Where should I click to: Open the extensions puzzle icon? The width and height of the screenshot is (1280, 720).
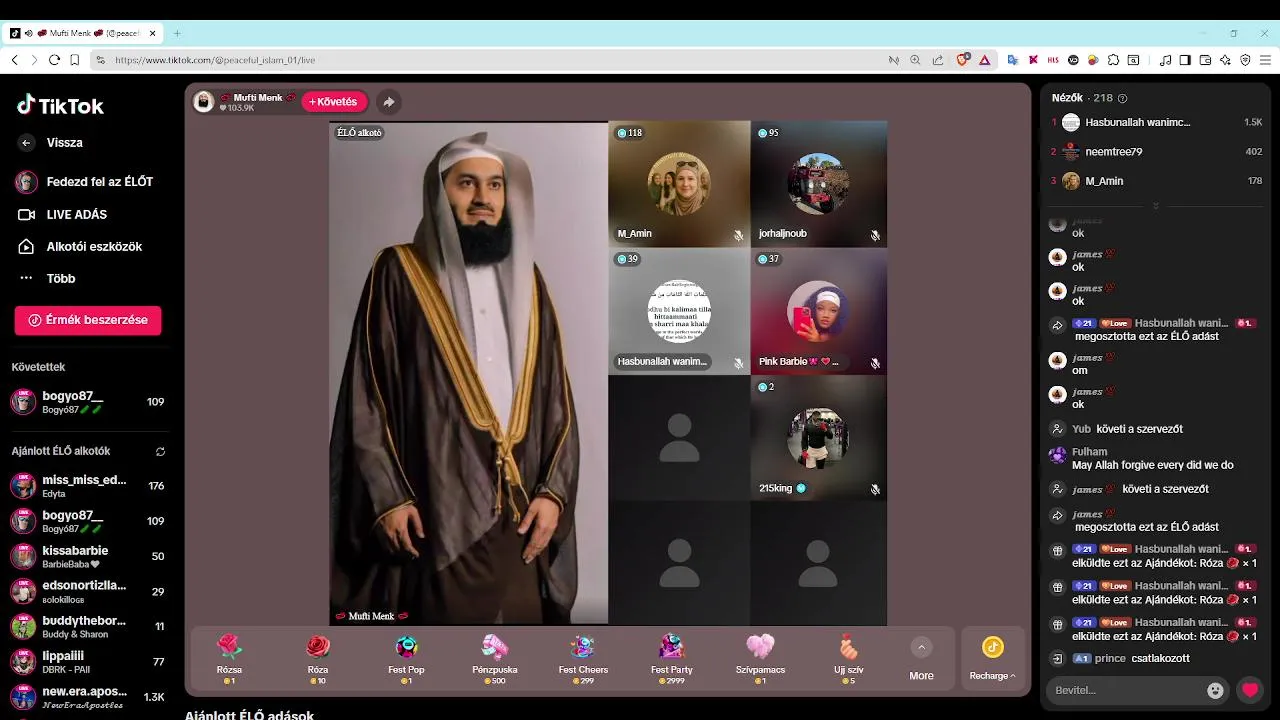[x=1113, y=60]
